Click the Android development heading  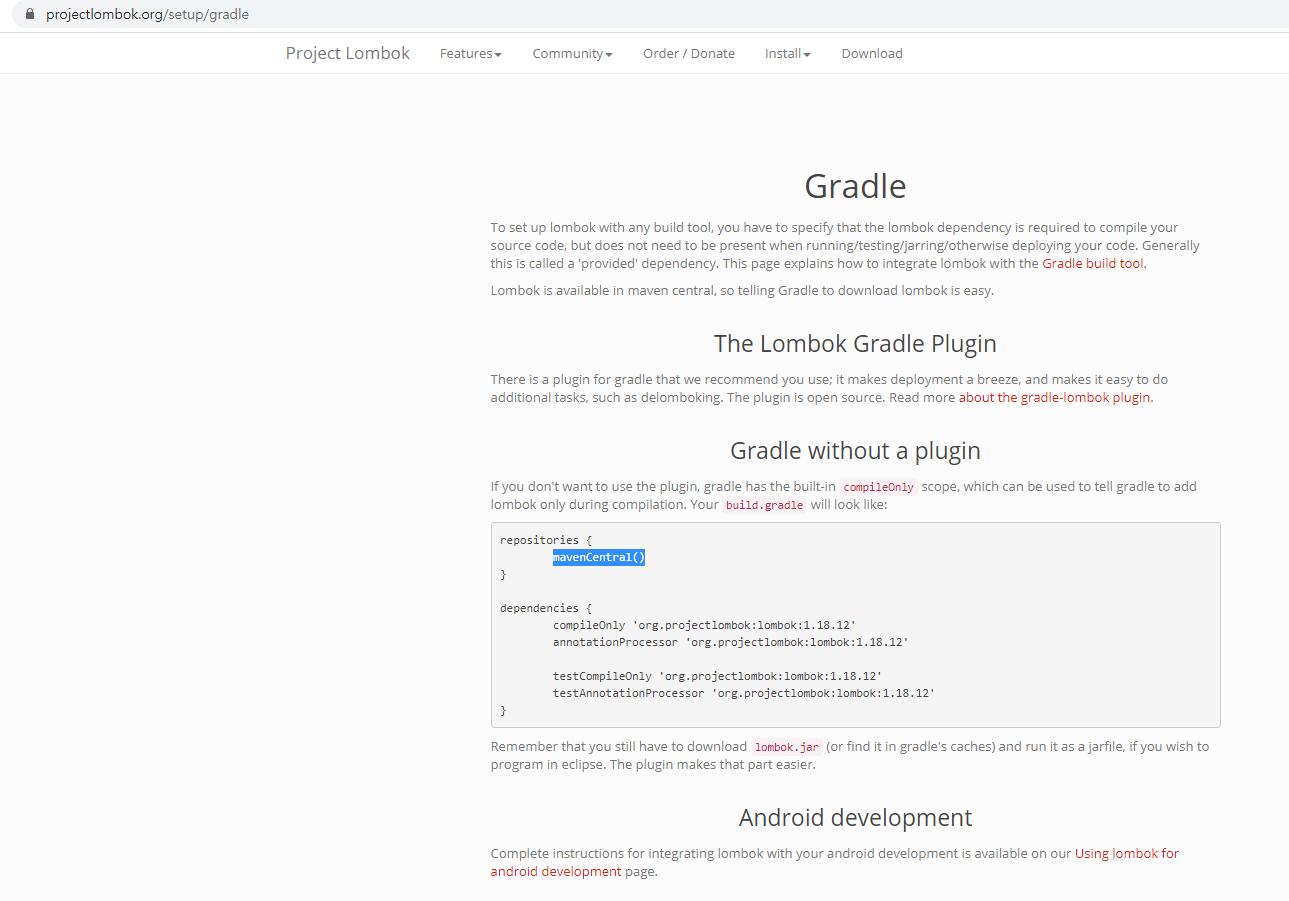tap(855, 817)
